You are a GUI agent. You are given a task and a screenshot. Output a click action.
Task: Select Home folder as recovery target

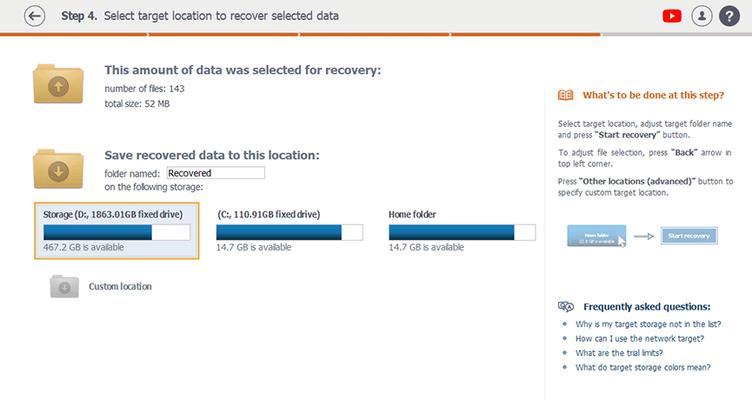pos(462,231)
